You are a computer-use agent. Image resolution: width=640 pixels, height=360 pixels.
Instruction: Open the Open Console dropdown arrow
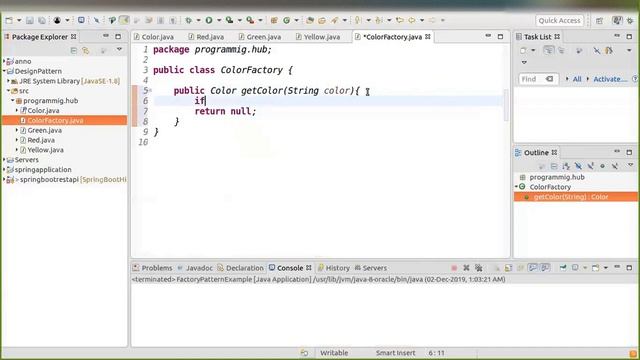(x=605, y=268)
